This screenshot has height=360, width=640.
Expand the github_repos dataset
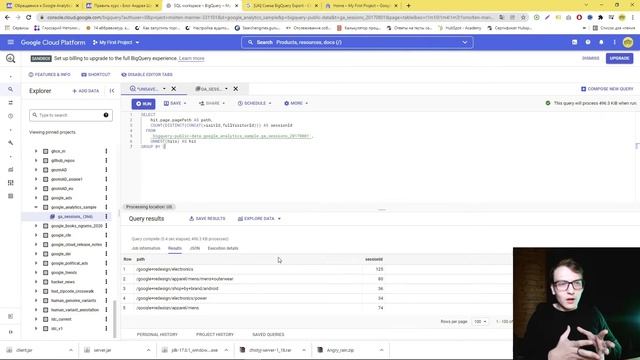click(x=36, y=161)
